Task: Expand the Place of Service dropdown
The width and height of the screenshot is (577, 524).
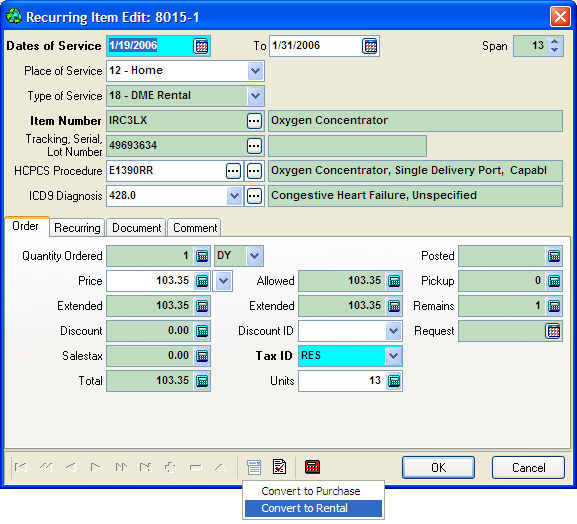Action: coord(256,71)
